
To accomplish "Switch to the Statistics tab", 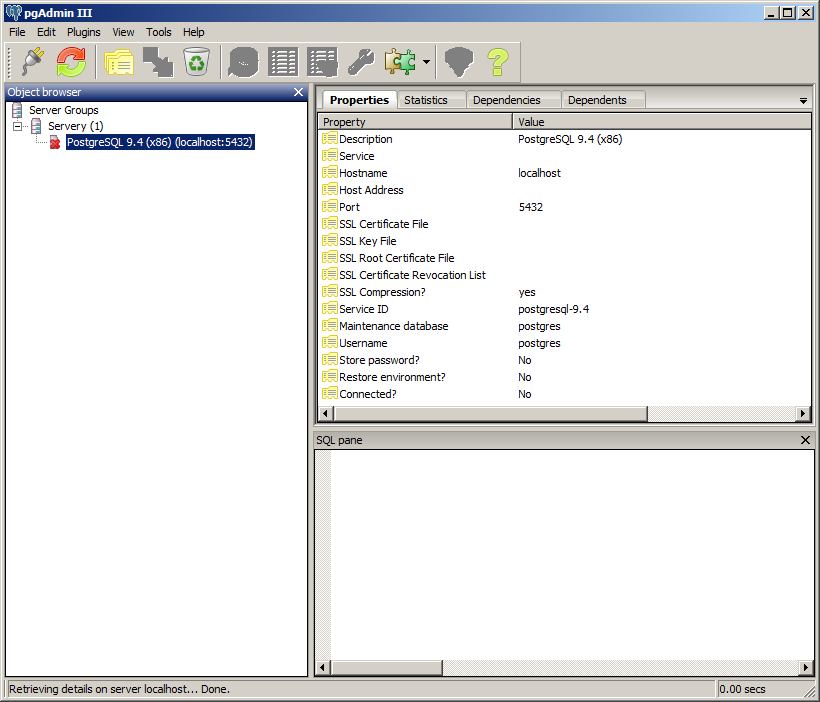I will point(425,100).
